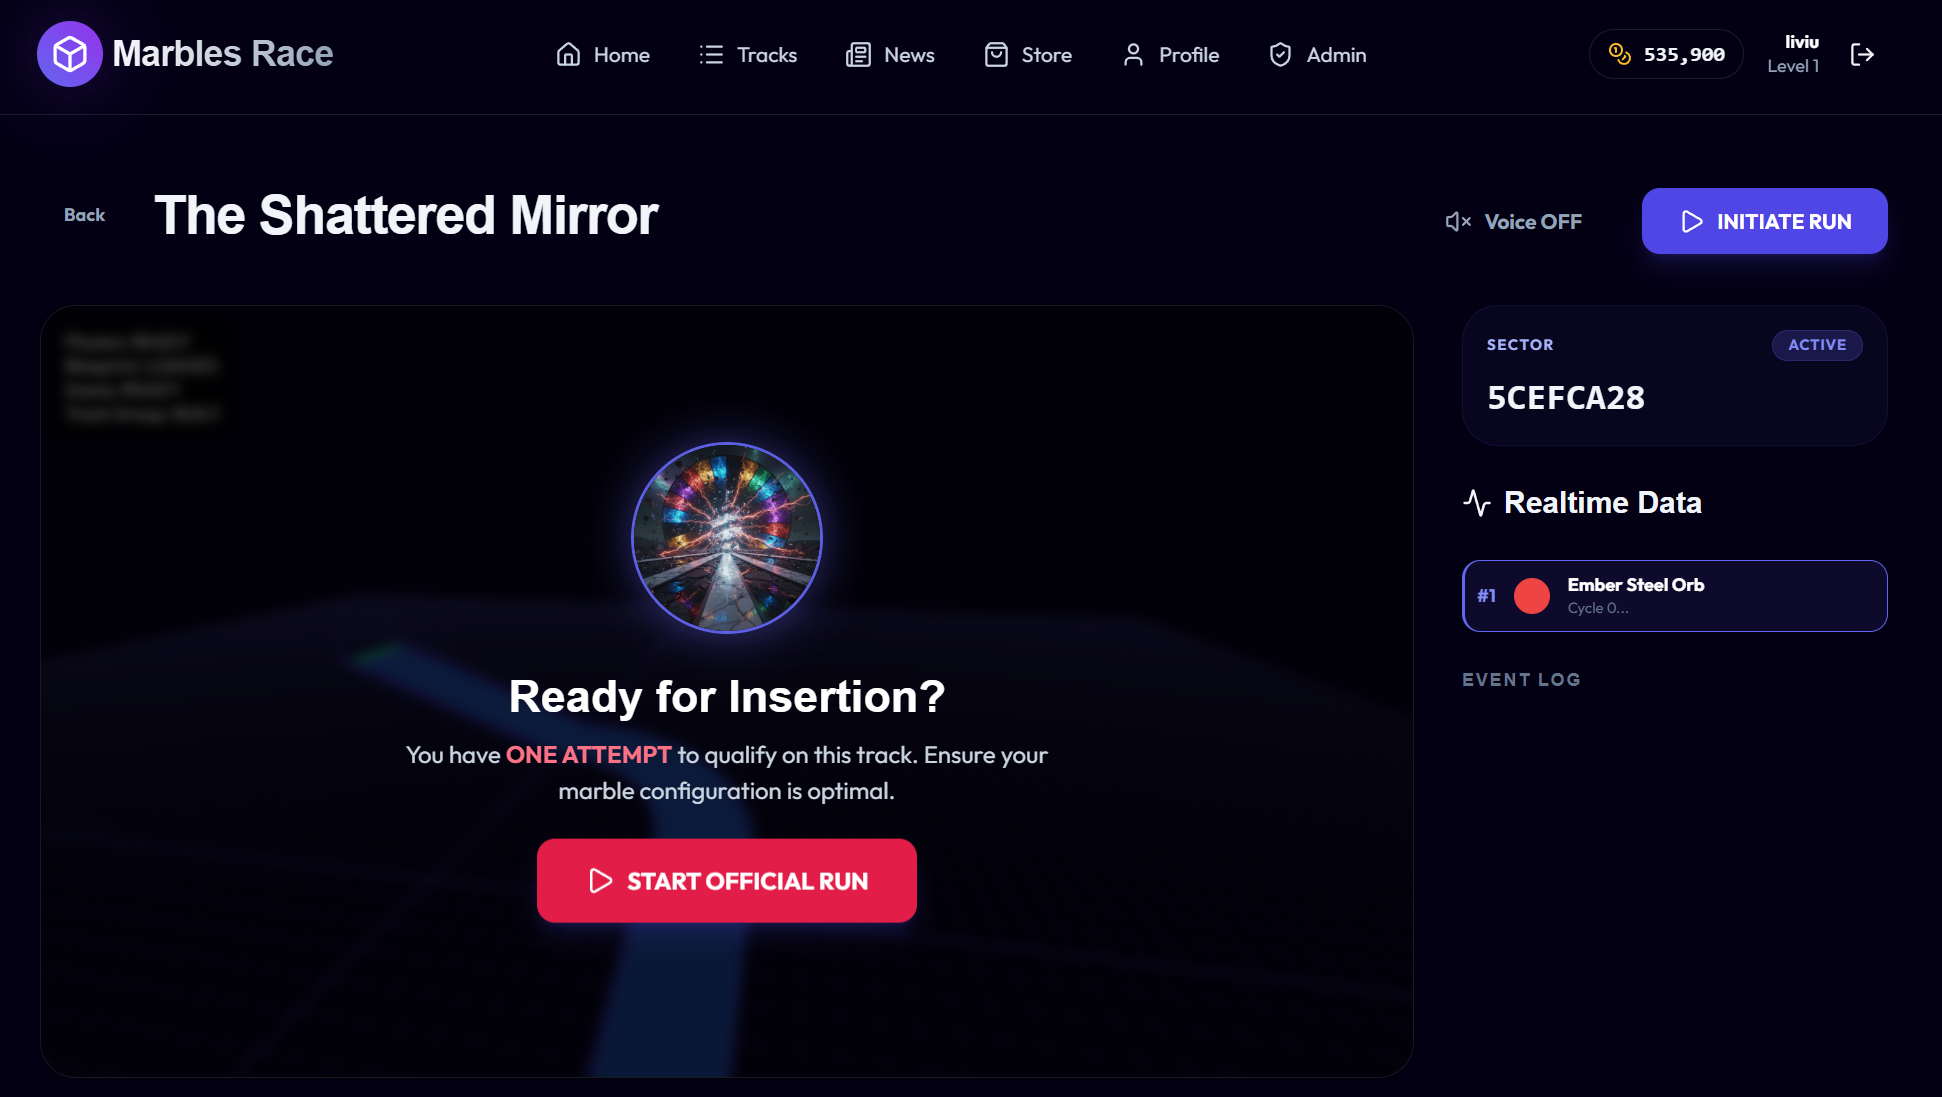1942x1097 pixels.
Task: Click the Tracks list icon
Action: pos(711,55)
